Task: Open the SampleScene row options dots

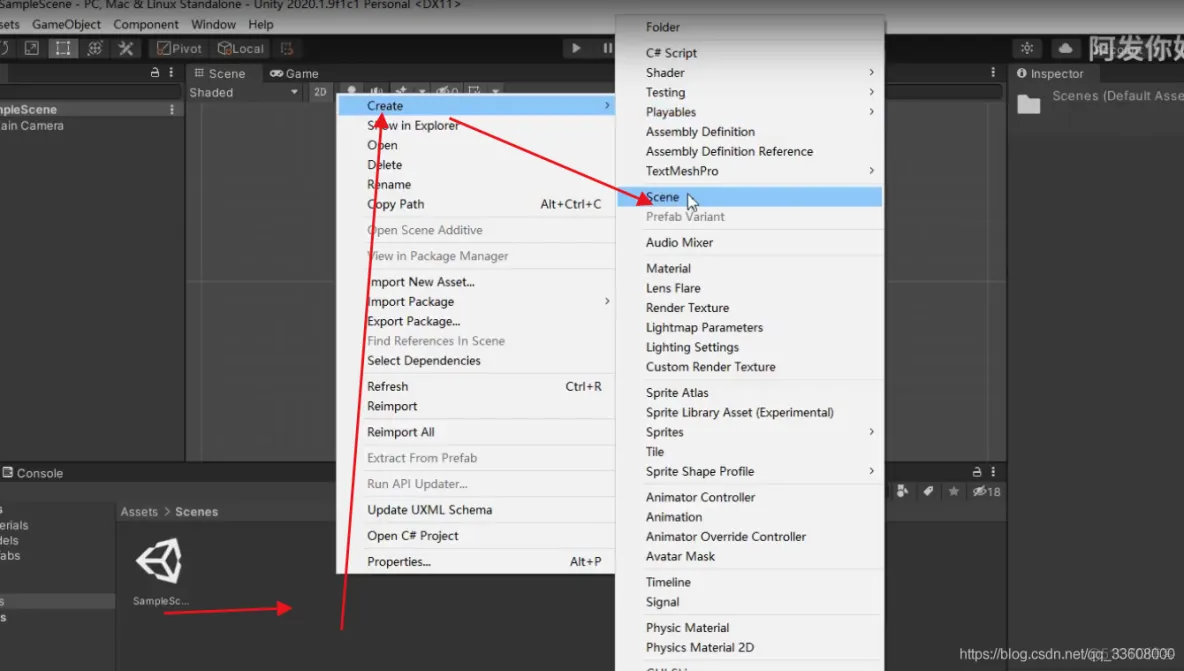Action: pyautogui.click(x=172, y=109)
